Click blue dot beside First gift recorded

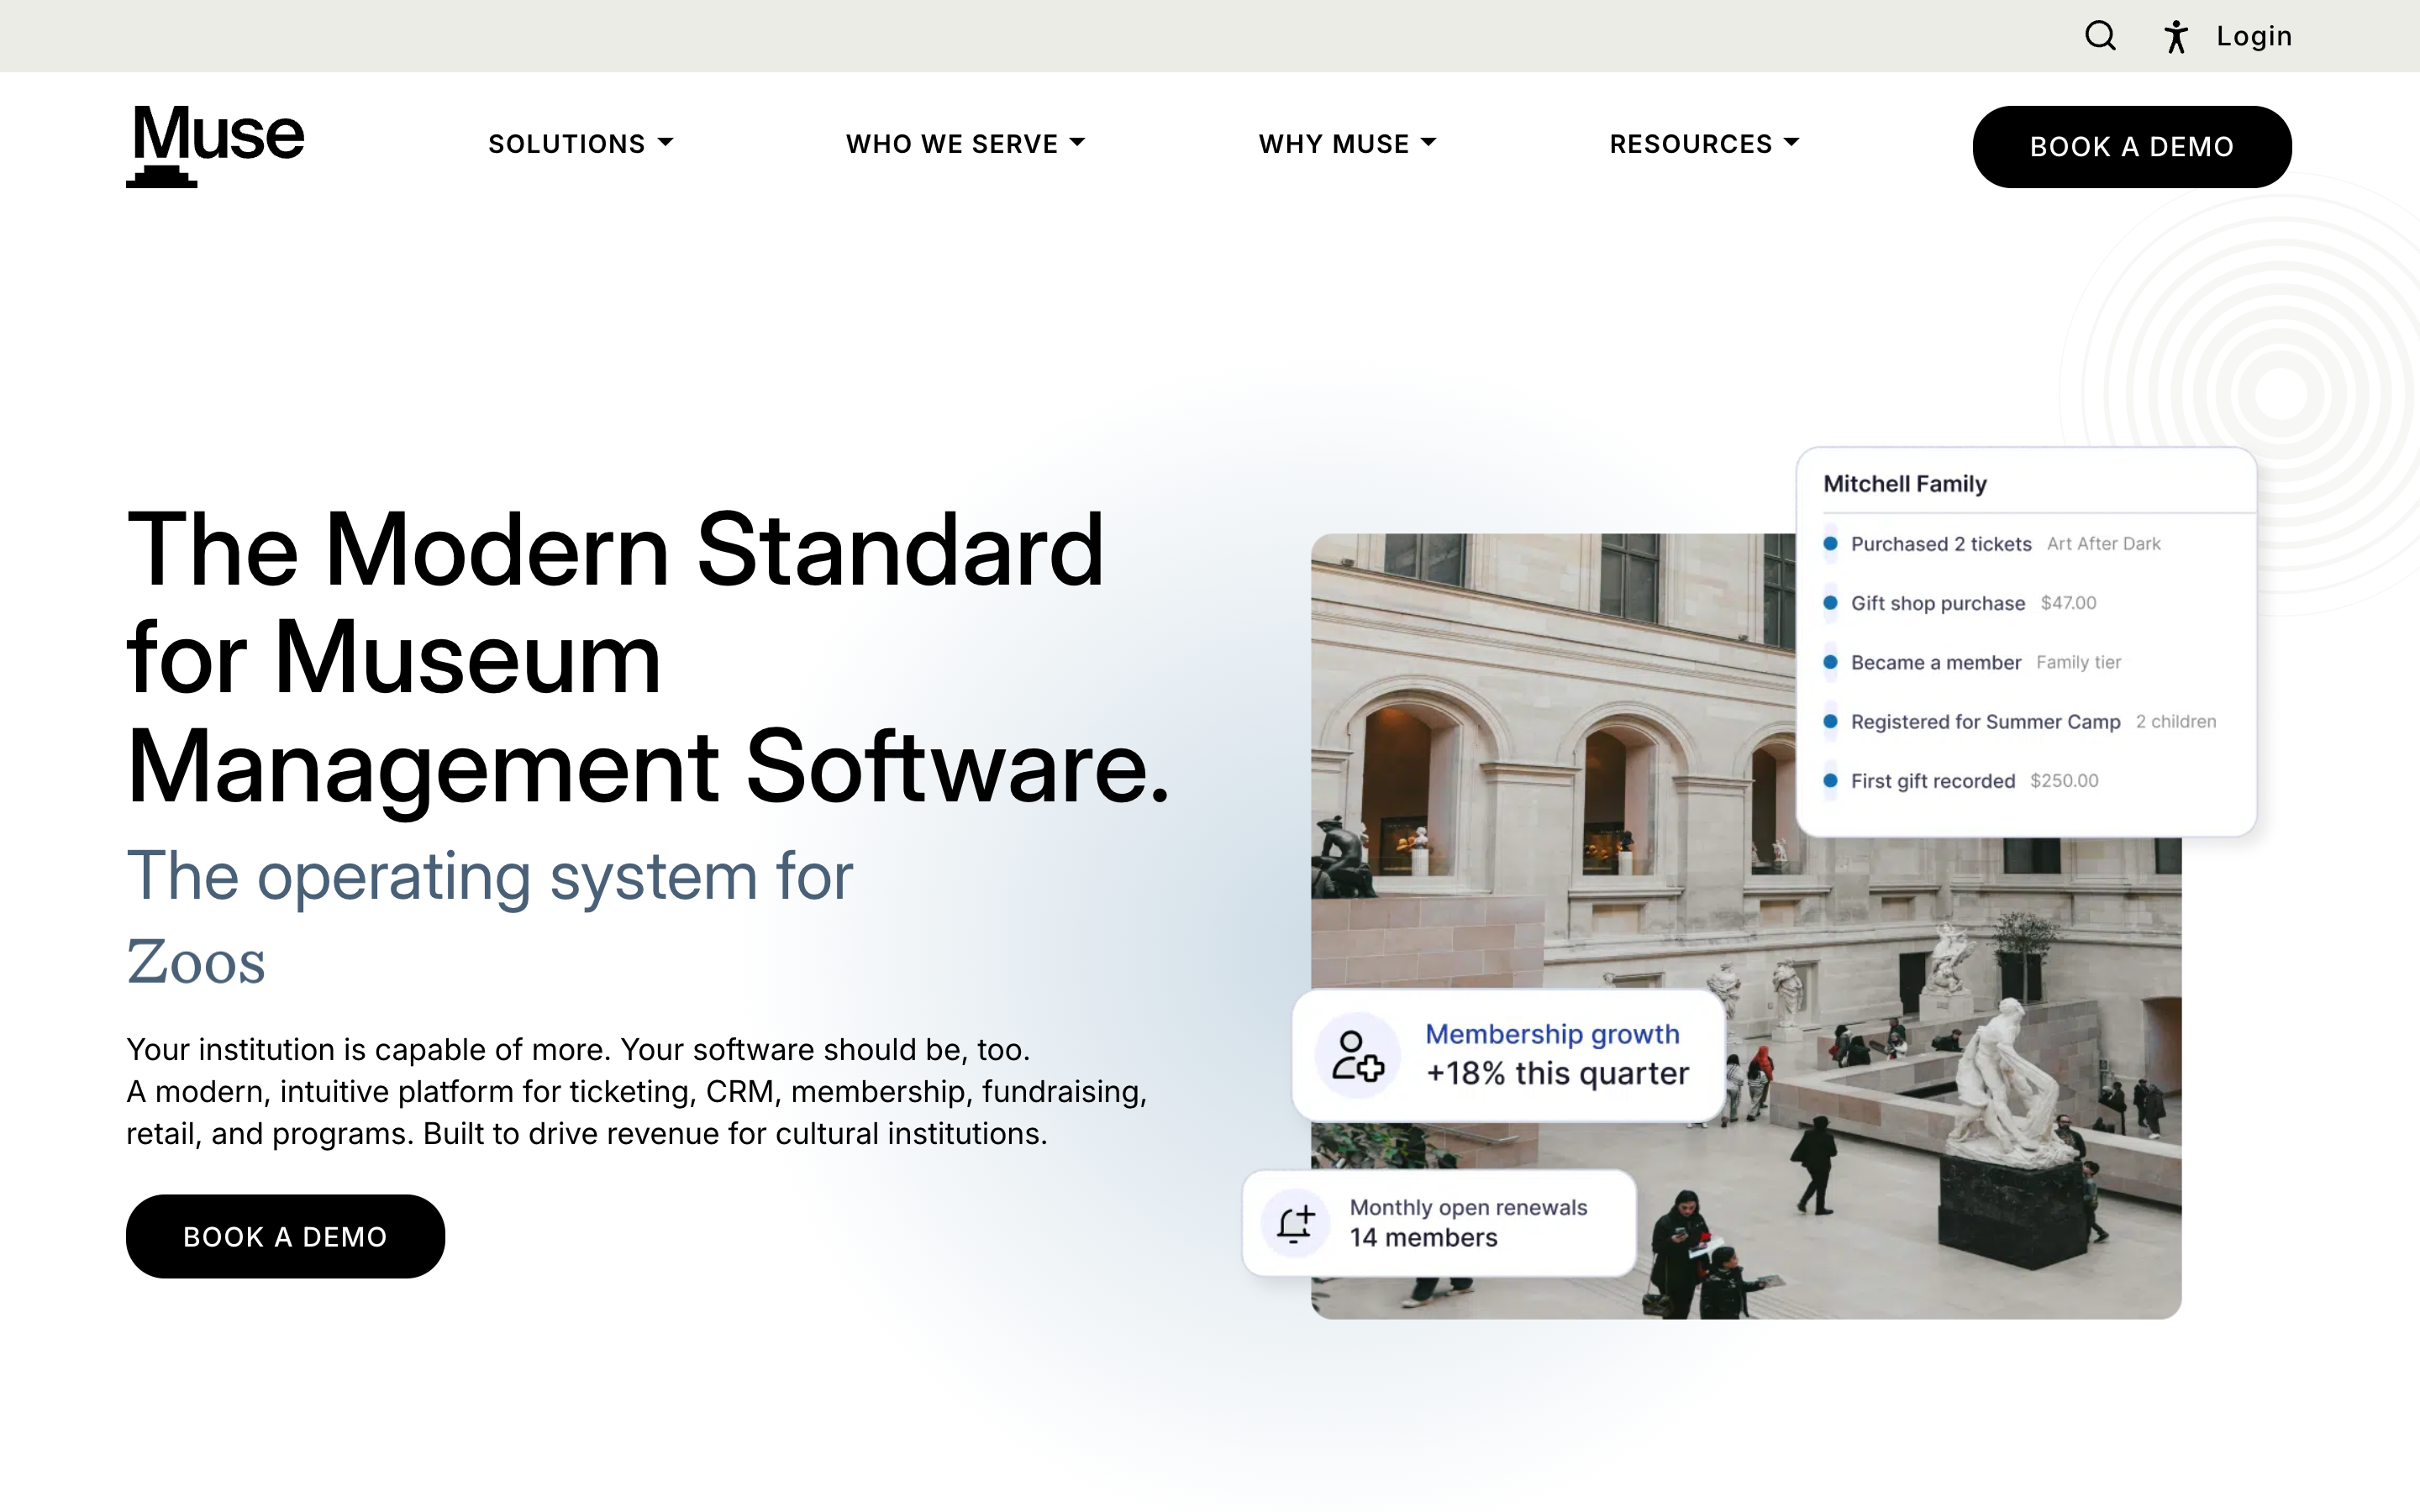tap(1830, 780)
